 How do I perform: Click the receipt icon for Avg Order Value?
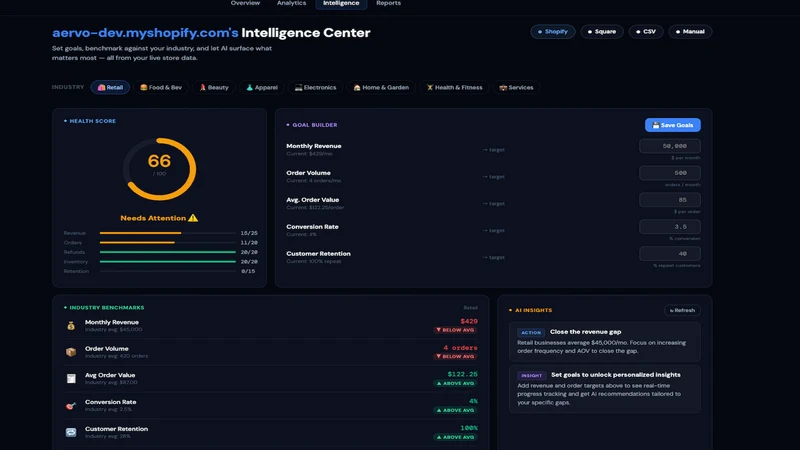[x=71, y=379]
